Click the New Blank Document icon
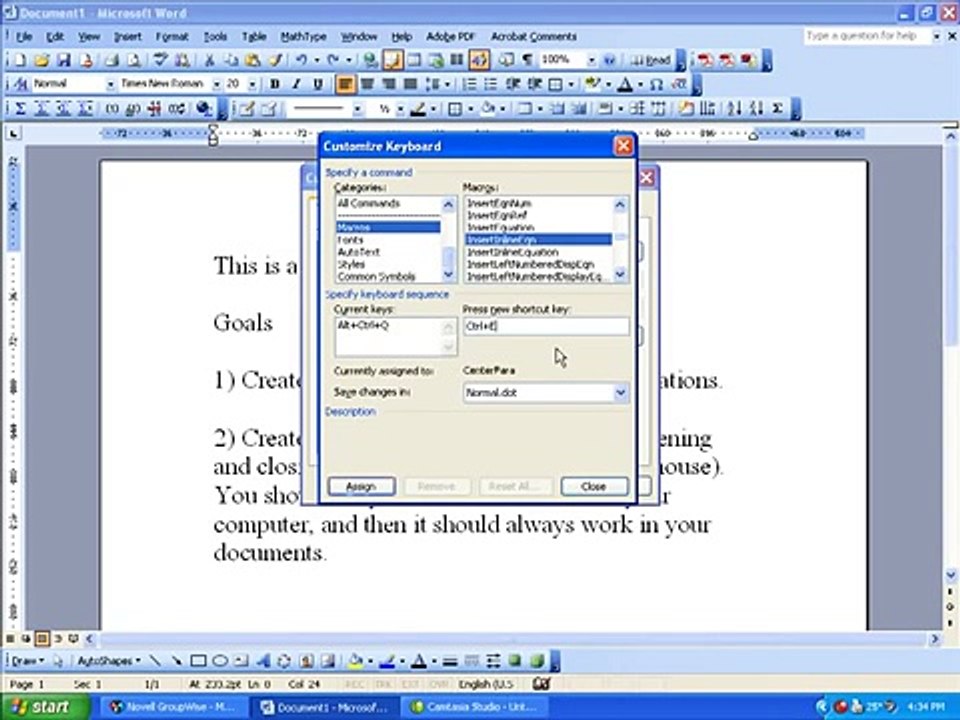This screenshot has width=960, height=720. [x=20, y=60]
